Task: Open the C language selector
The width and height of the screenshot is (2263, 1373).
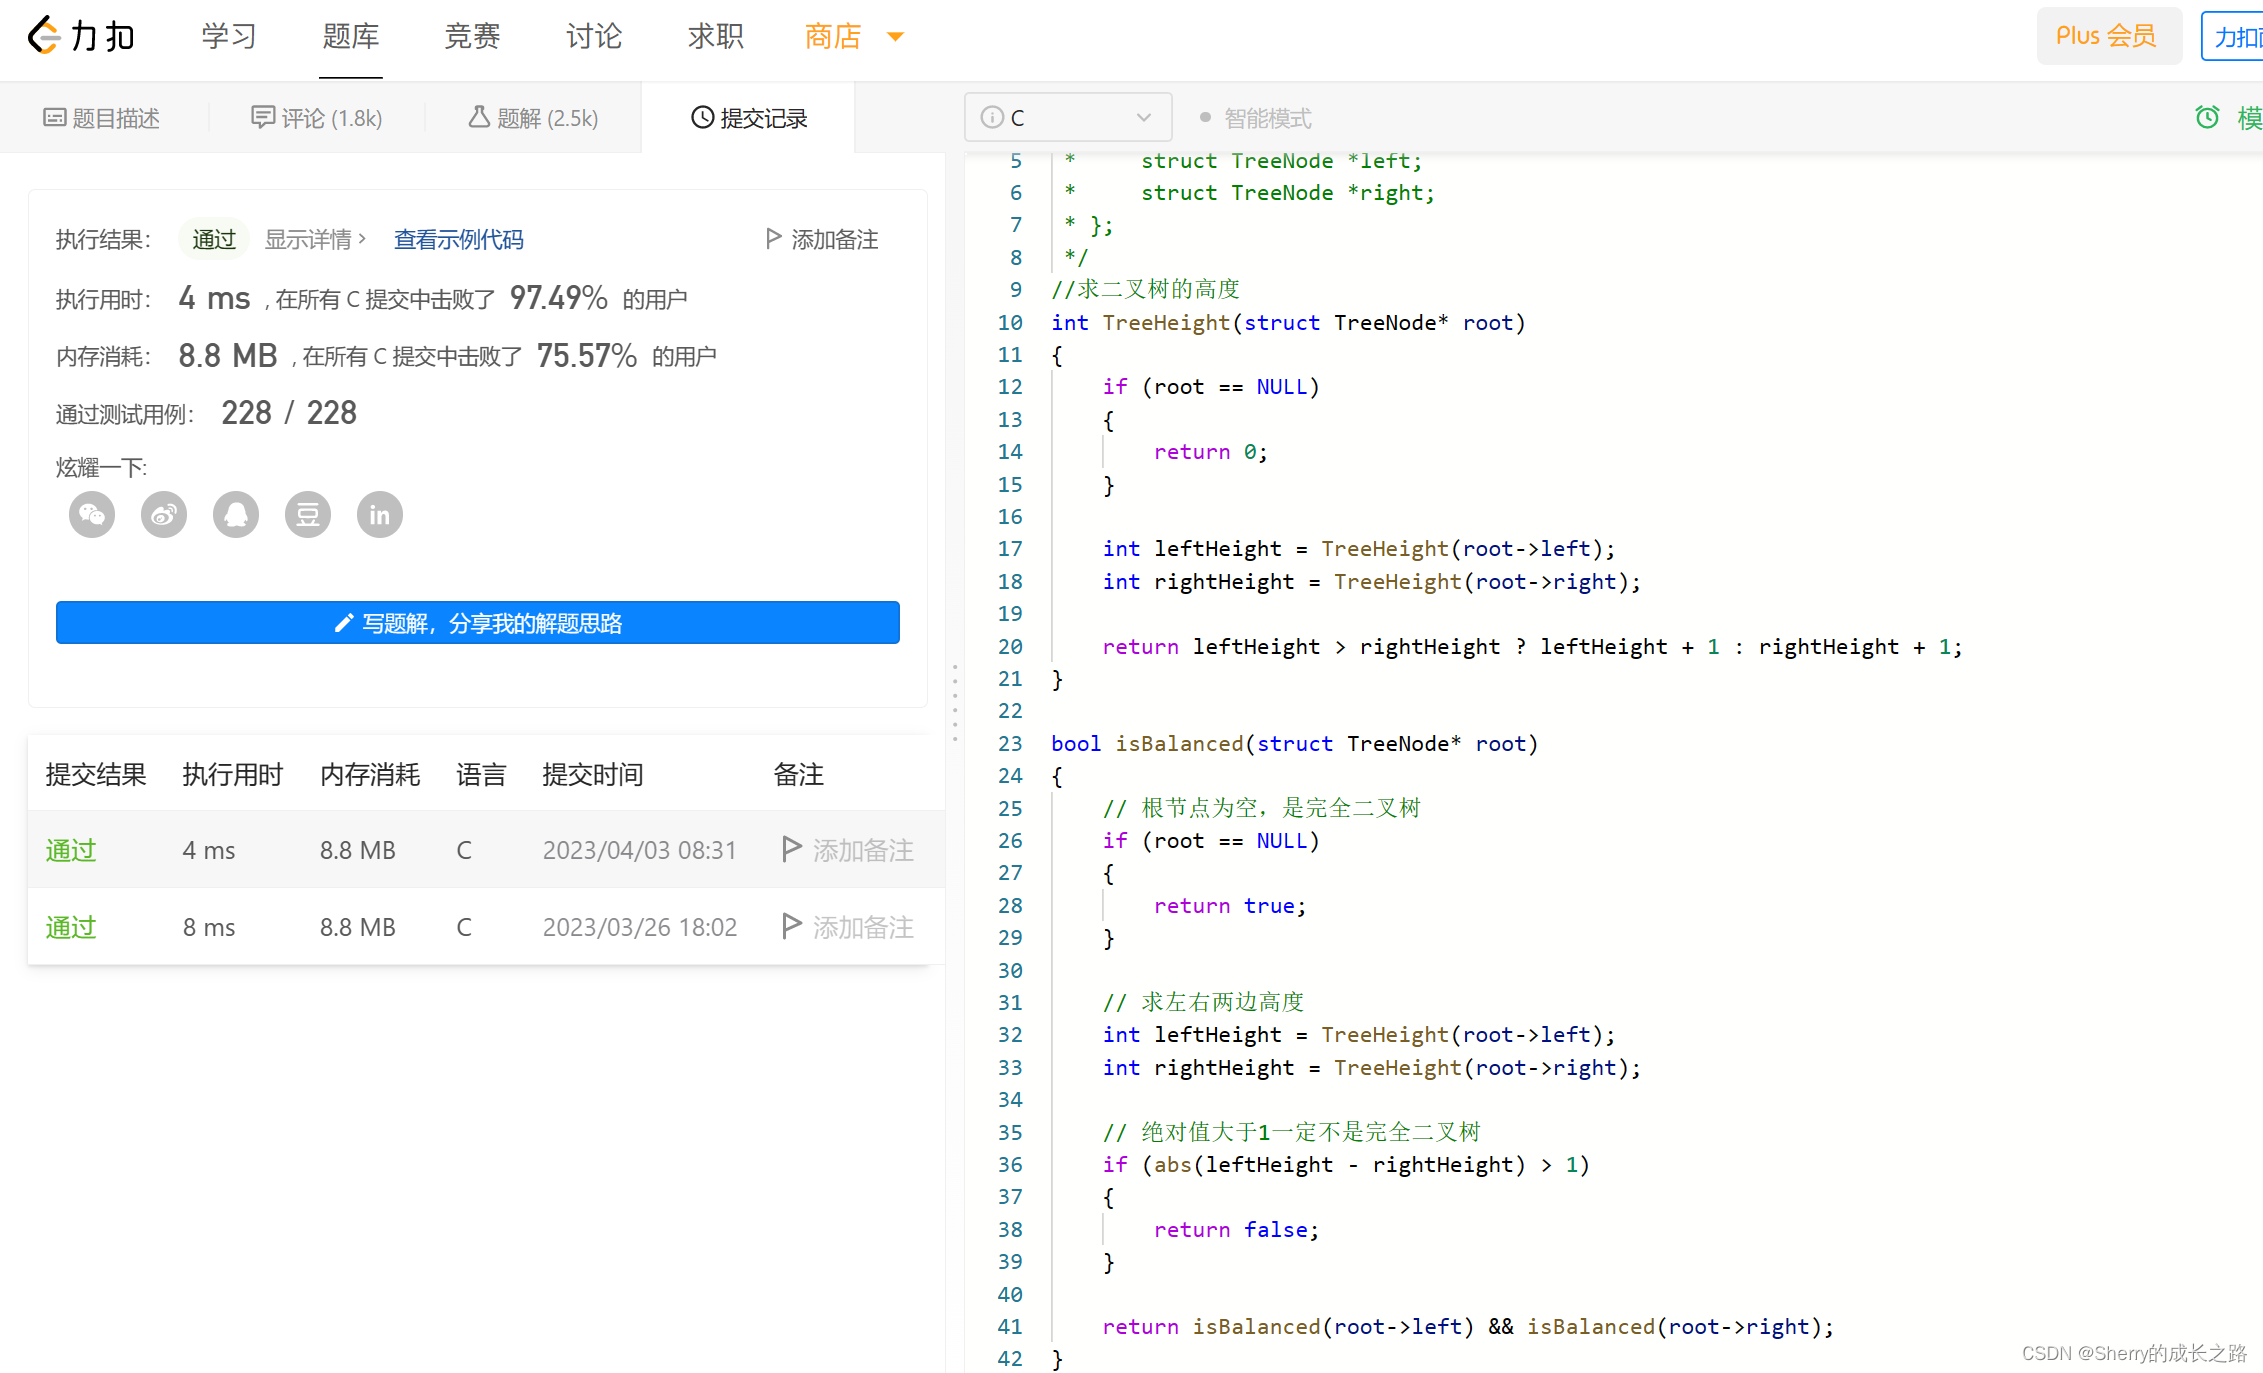Action: pyautogui.click(x=1067, y=118)
